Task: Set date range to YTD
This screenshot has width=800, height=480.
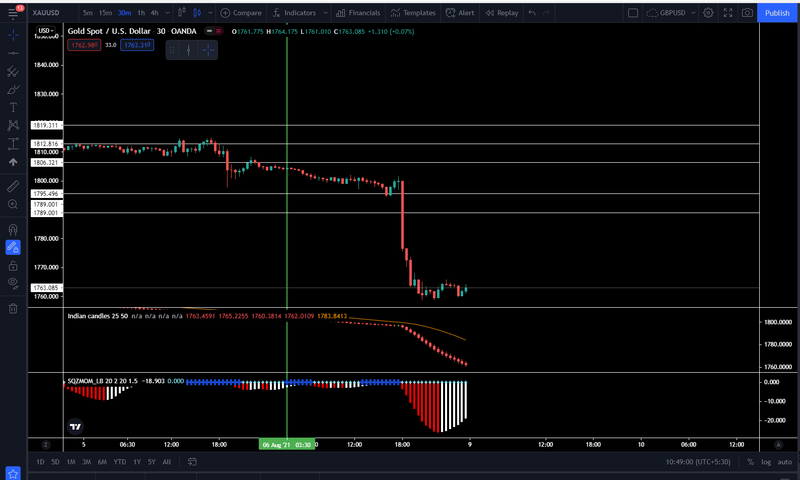Action: click(x=119, y=462)
